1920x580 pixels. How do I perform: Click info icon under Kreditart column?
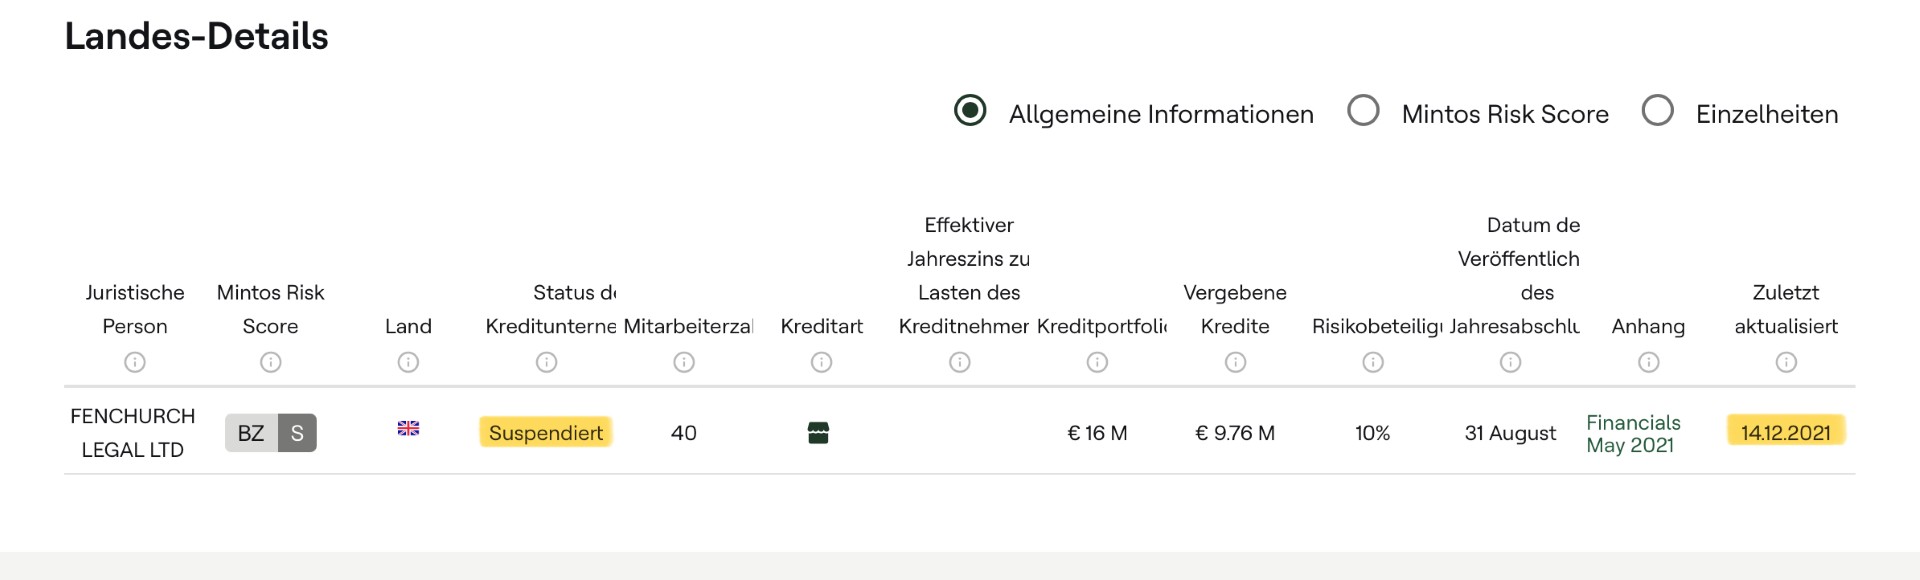pyautogui.click(x=821, y=362)
